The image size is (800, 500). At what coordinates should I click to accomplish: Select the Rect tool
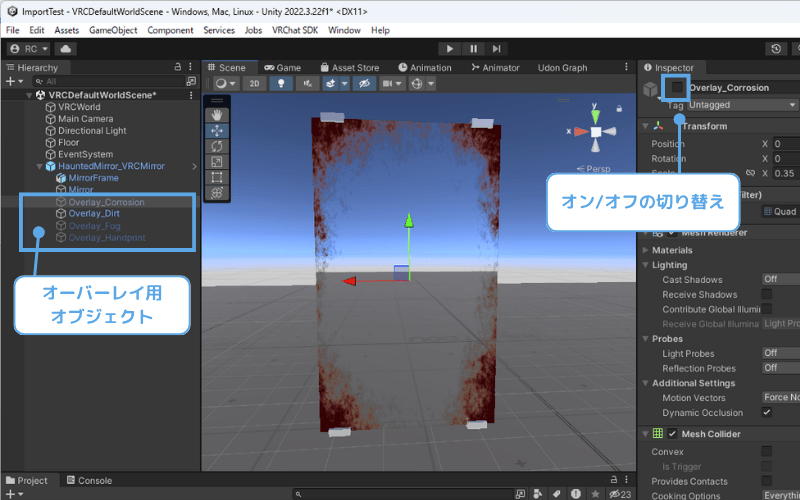tap(217, 177)
